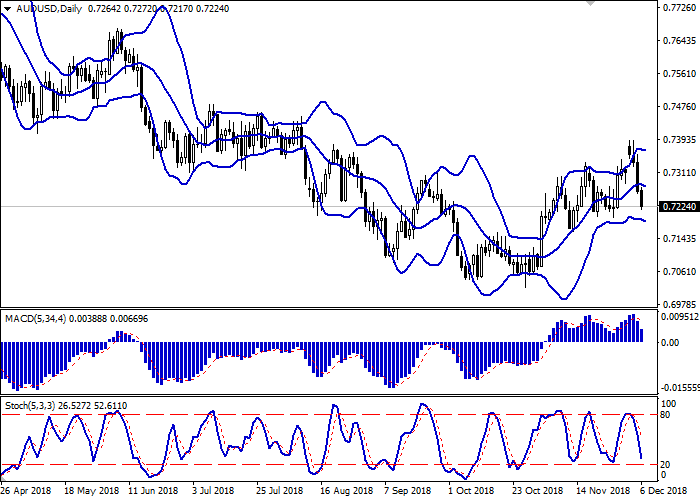
Task: Click the 0.74760 price scale value
Action: coord(679,107)
